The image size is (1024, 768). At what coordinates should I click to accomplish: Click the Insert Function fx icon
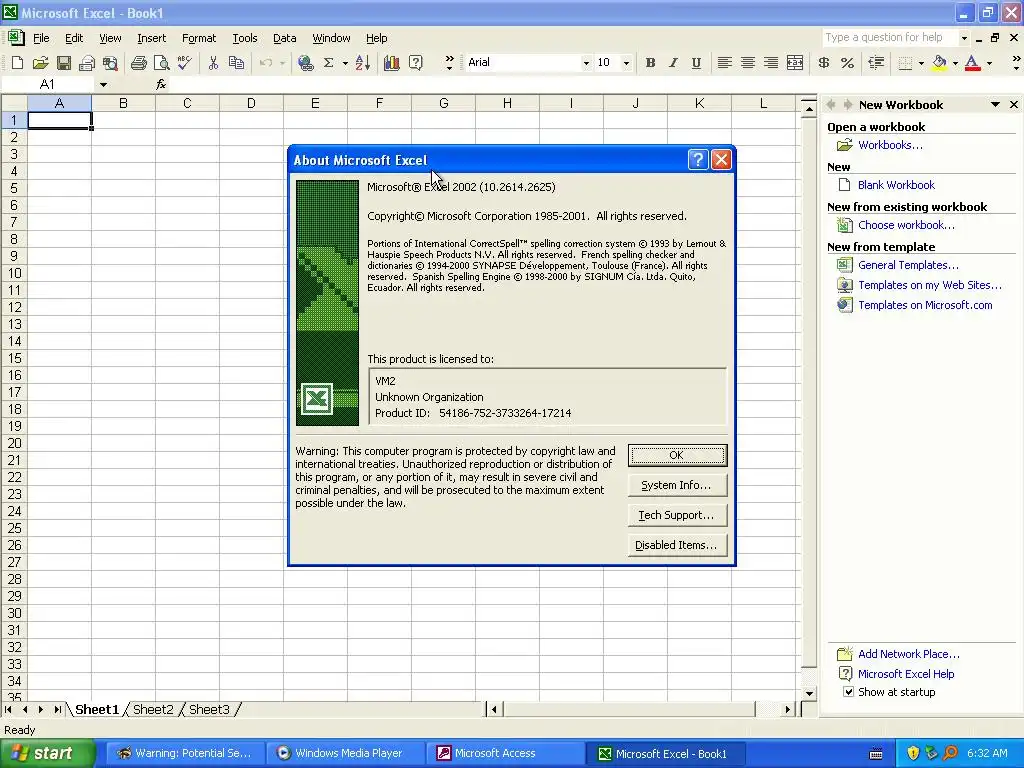tap(161, 84)
